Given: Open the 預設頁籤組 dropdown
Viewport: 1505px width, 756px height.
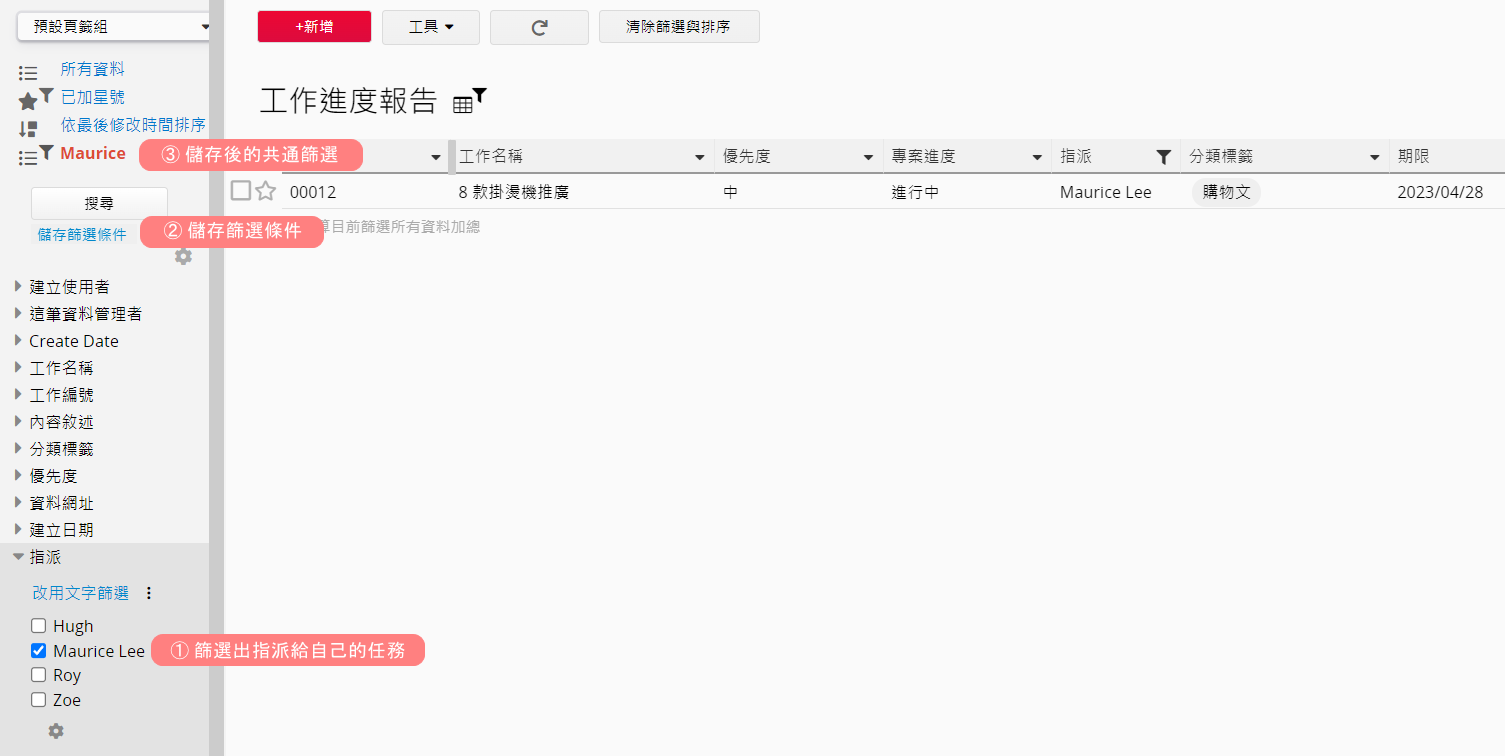Looking at the screenshot, I should (x=113, y=27).
